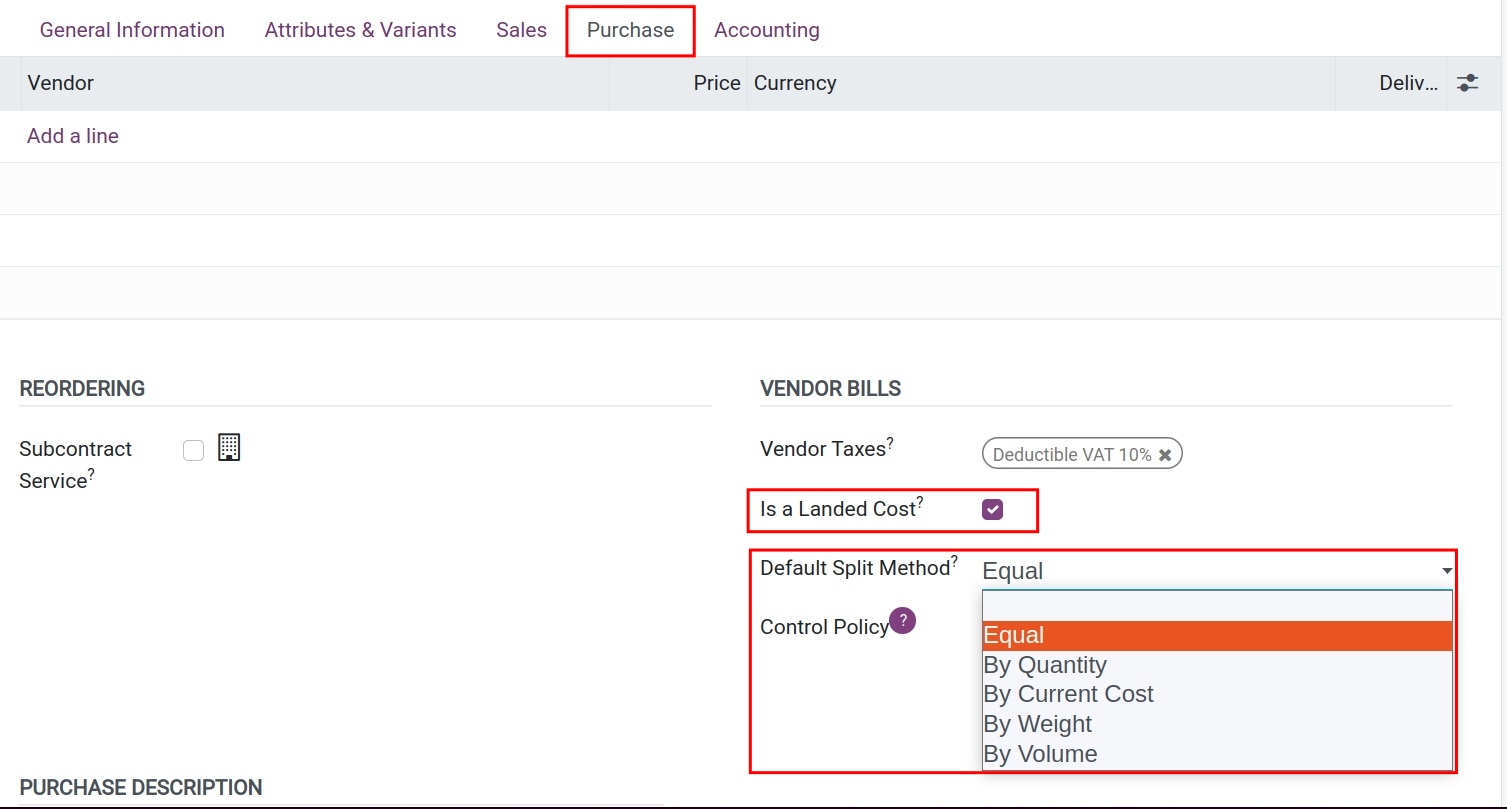Enable the Subcontract Service checkbox
This screenshot has width=1507, height=809.
pos(193,449)
